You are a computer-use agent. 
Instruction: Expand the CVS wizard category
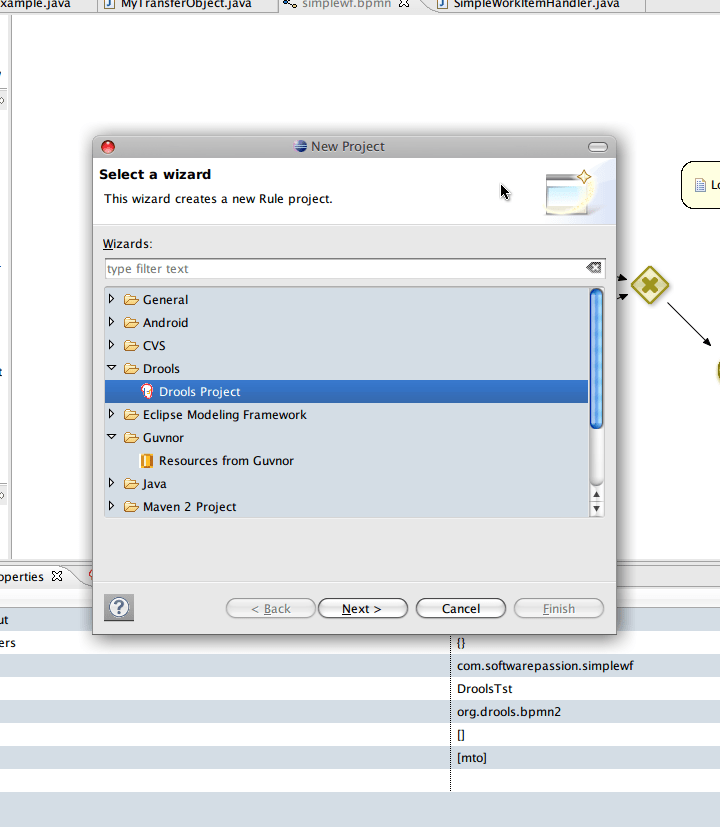(x=111, y=345)
